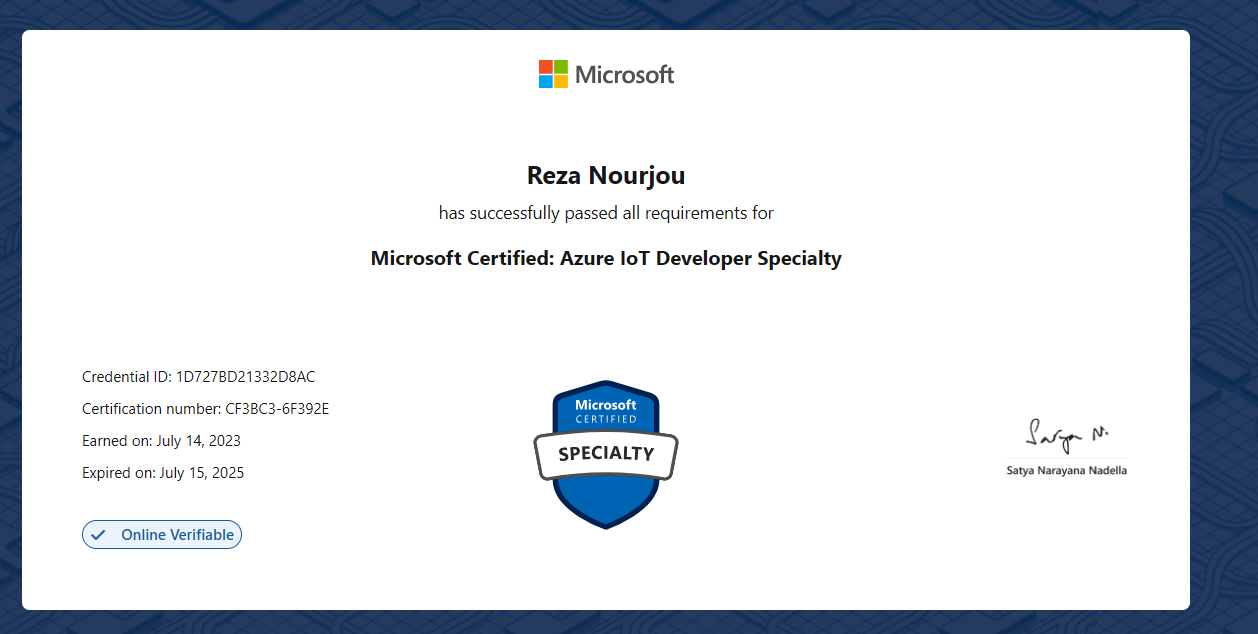Click the Certification number CF3BC3-6F392E line
Viewport: 1258px width, 634px height.
206,409
